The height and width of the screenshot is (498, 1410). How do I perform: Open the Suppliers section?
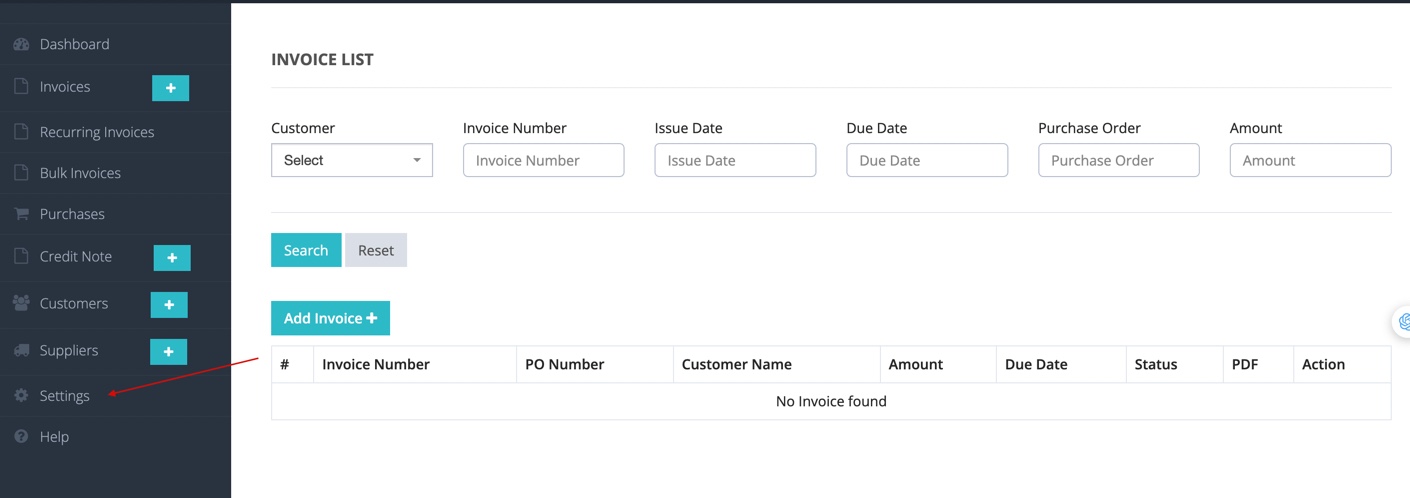[x=69, y=350]
